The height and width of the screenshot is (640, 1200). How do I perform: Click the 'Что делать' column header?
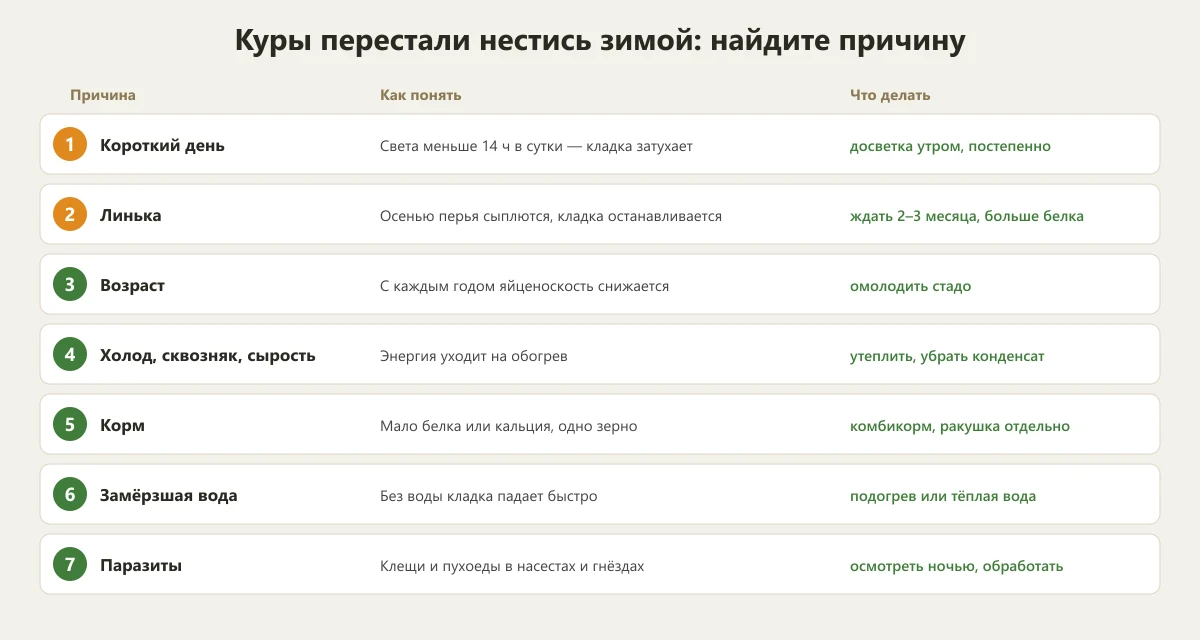coord(890,95)
